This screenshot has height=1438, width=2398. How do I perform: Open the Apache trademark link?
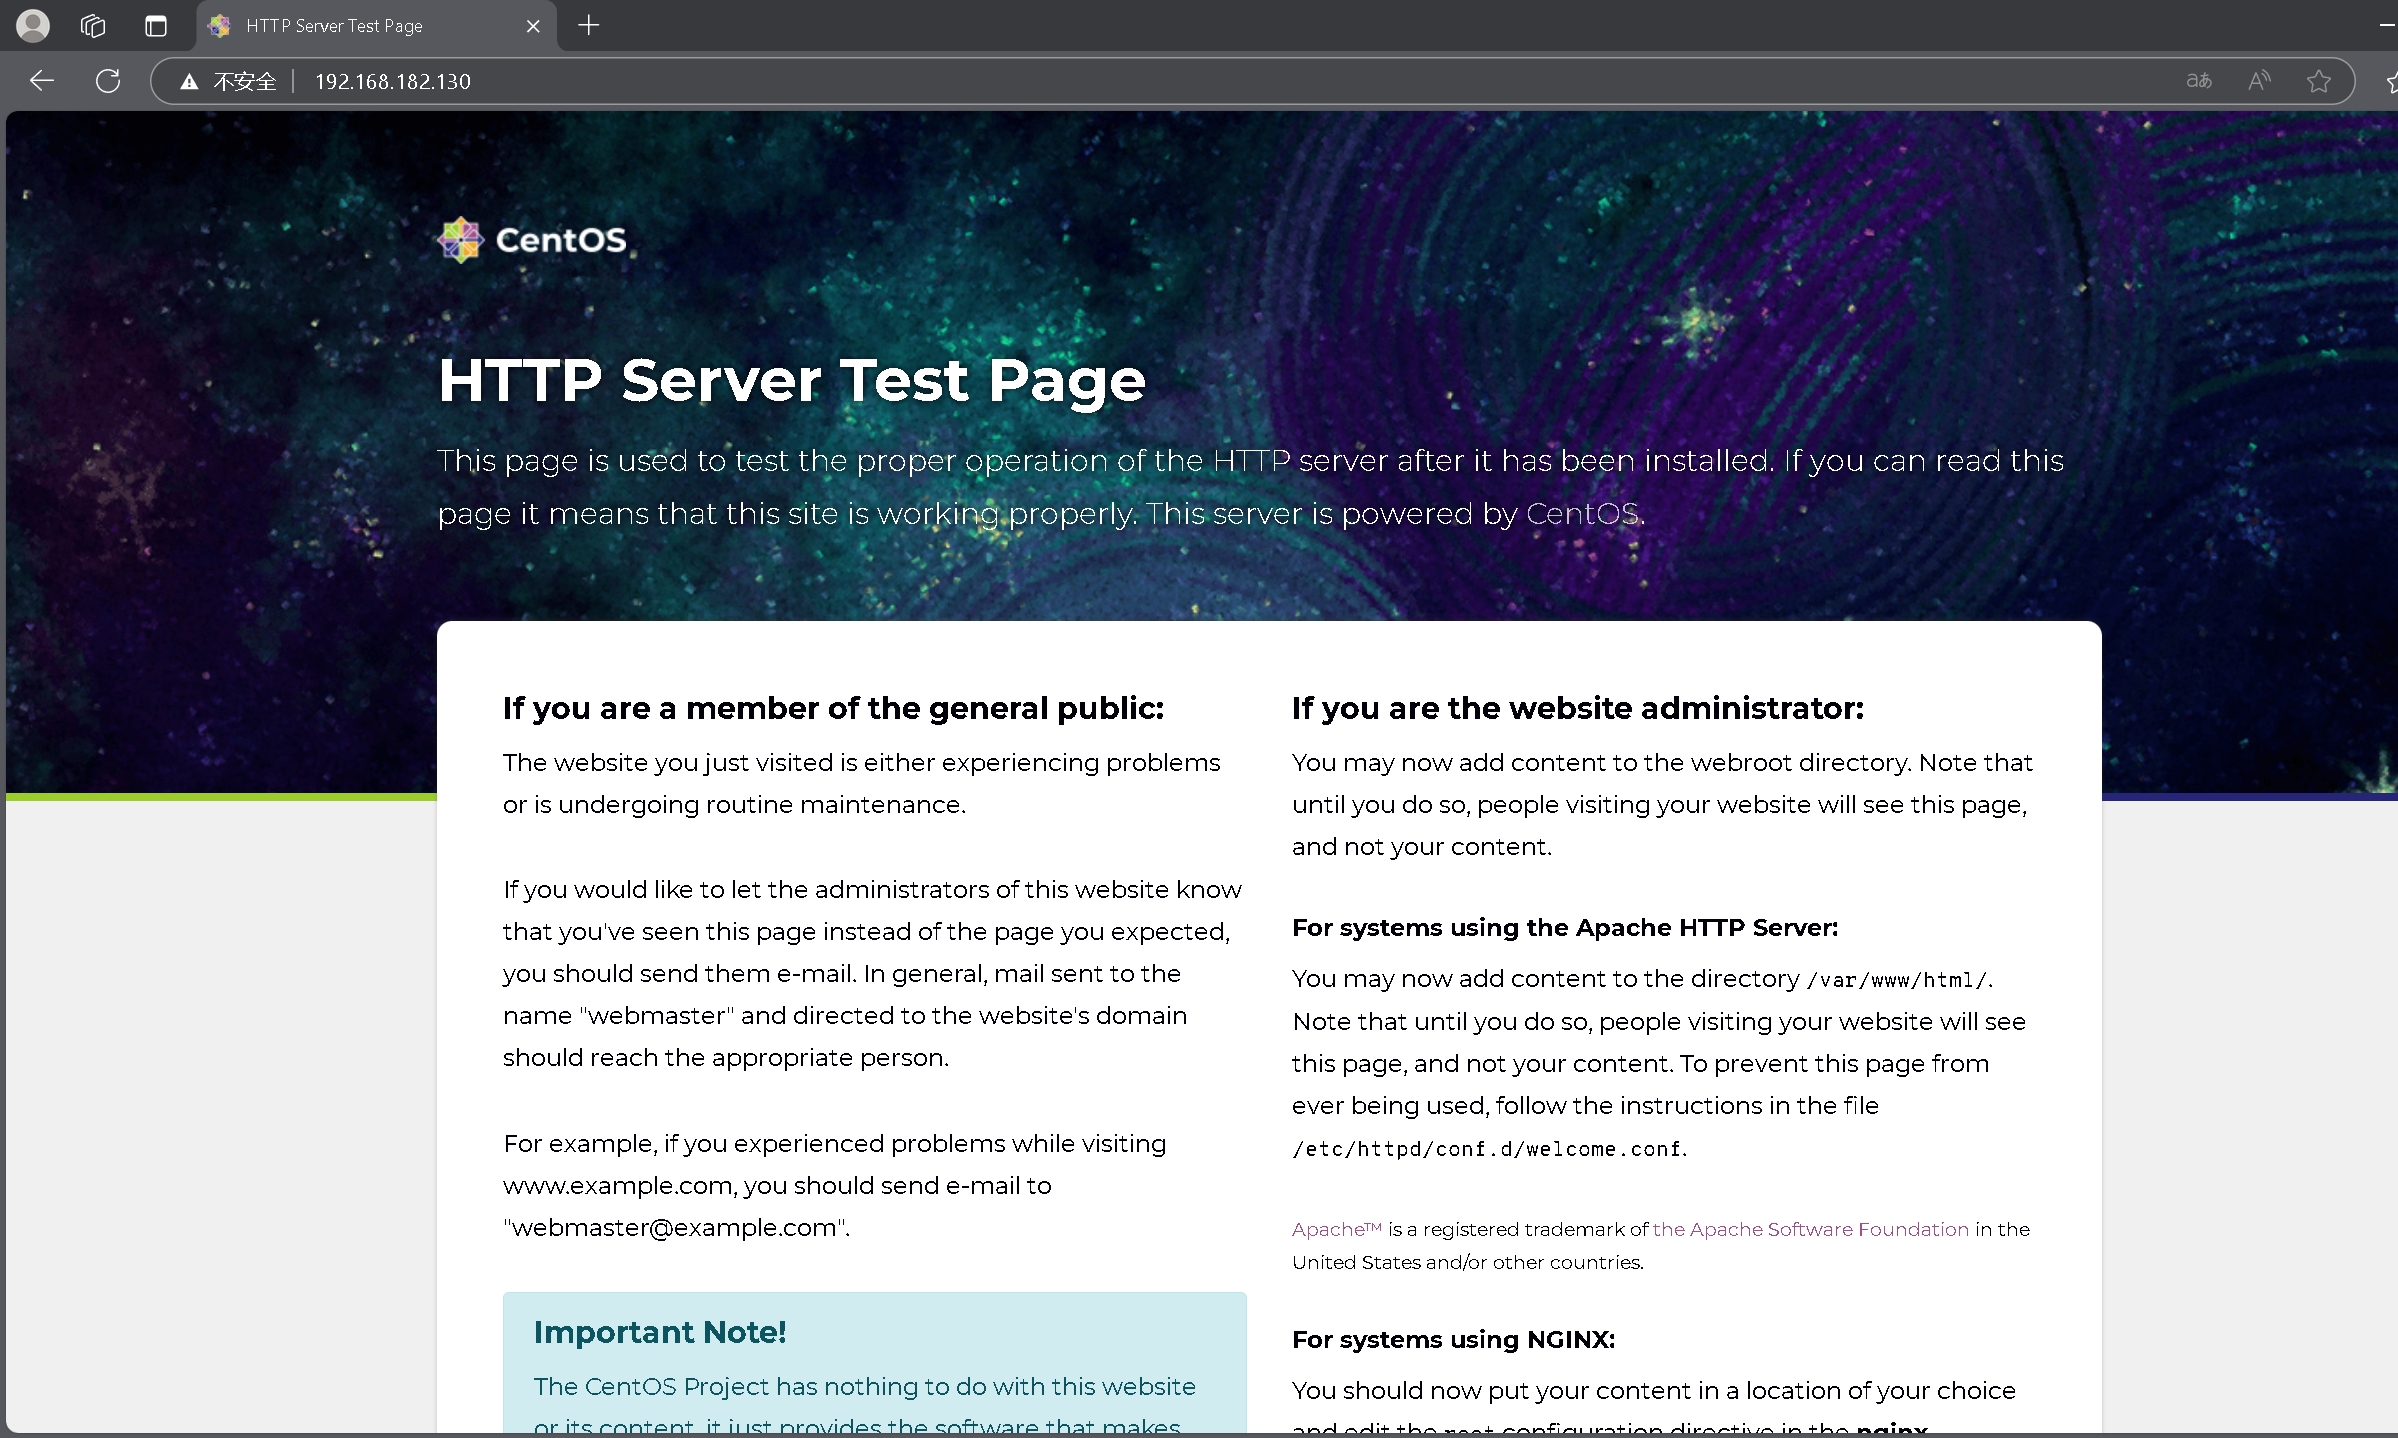click(1336, 1229)
